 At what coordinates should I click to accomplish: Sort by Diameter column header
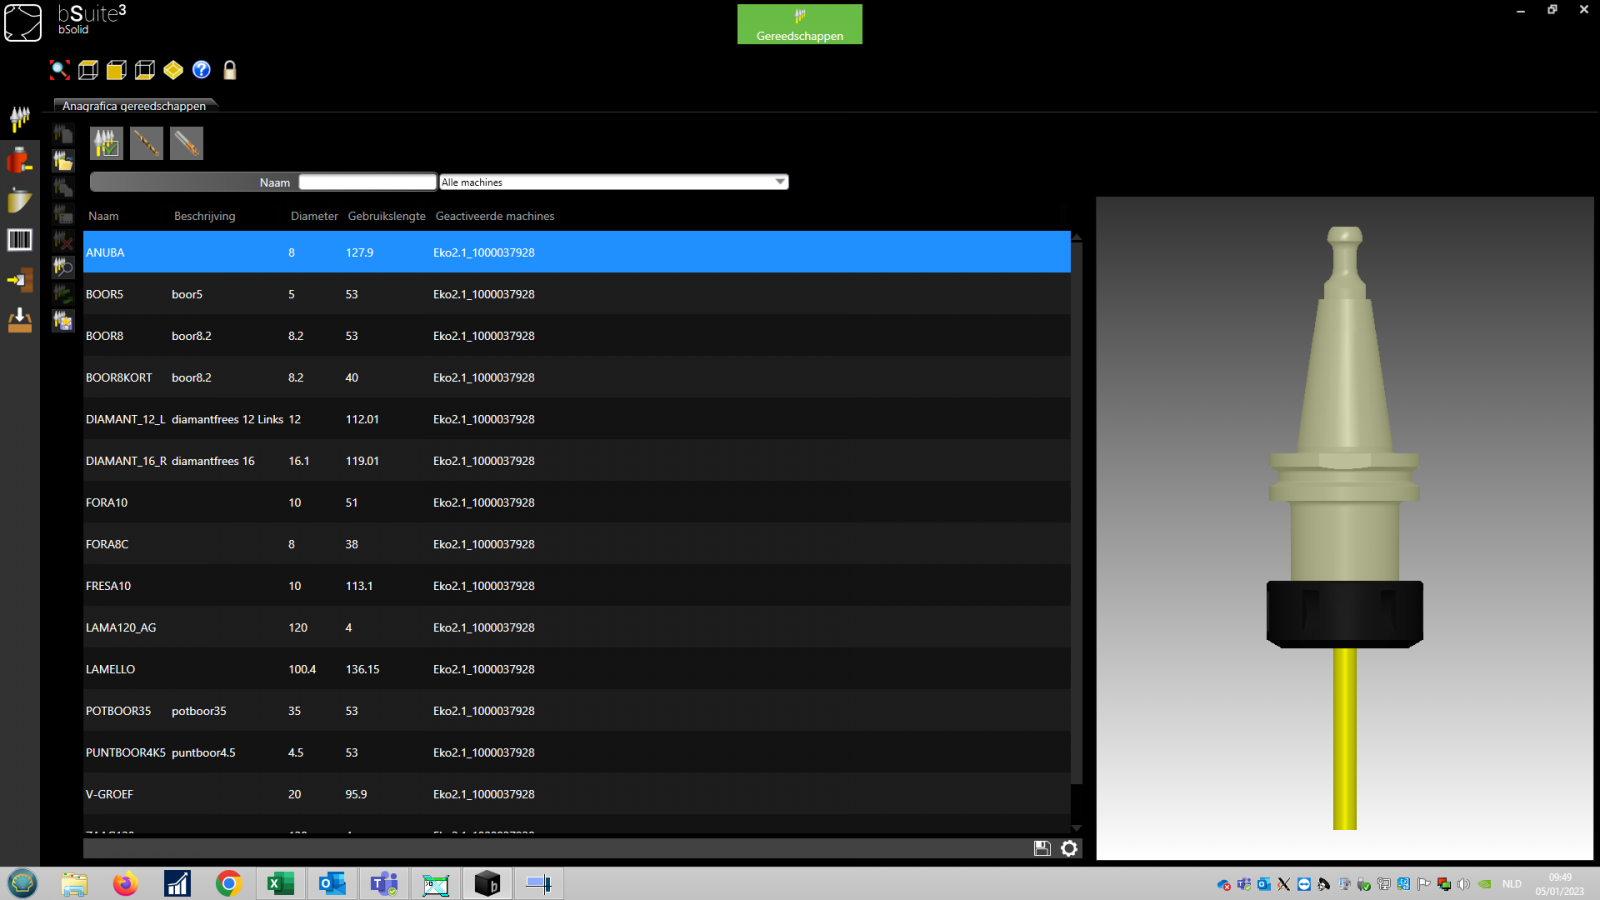[x=314, y=216]
